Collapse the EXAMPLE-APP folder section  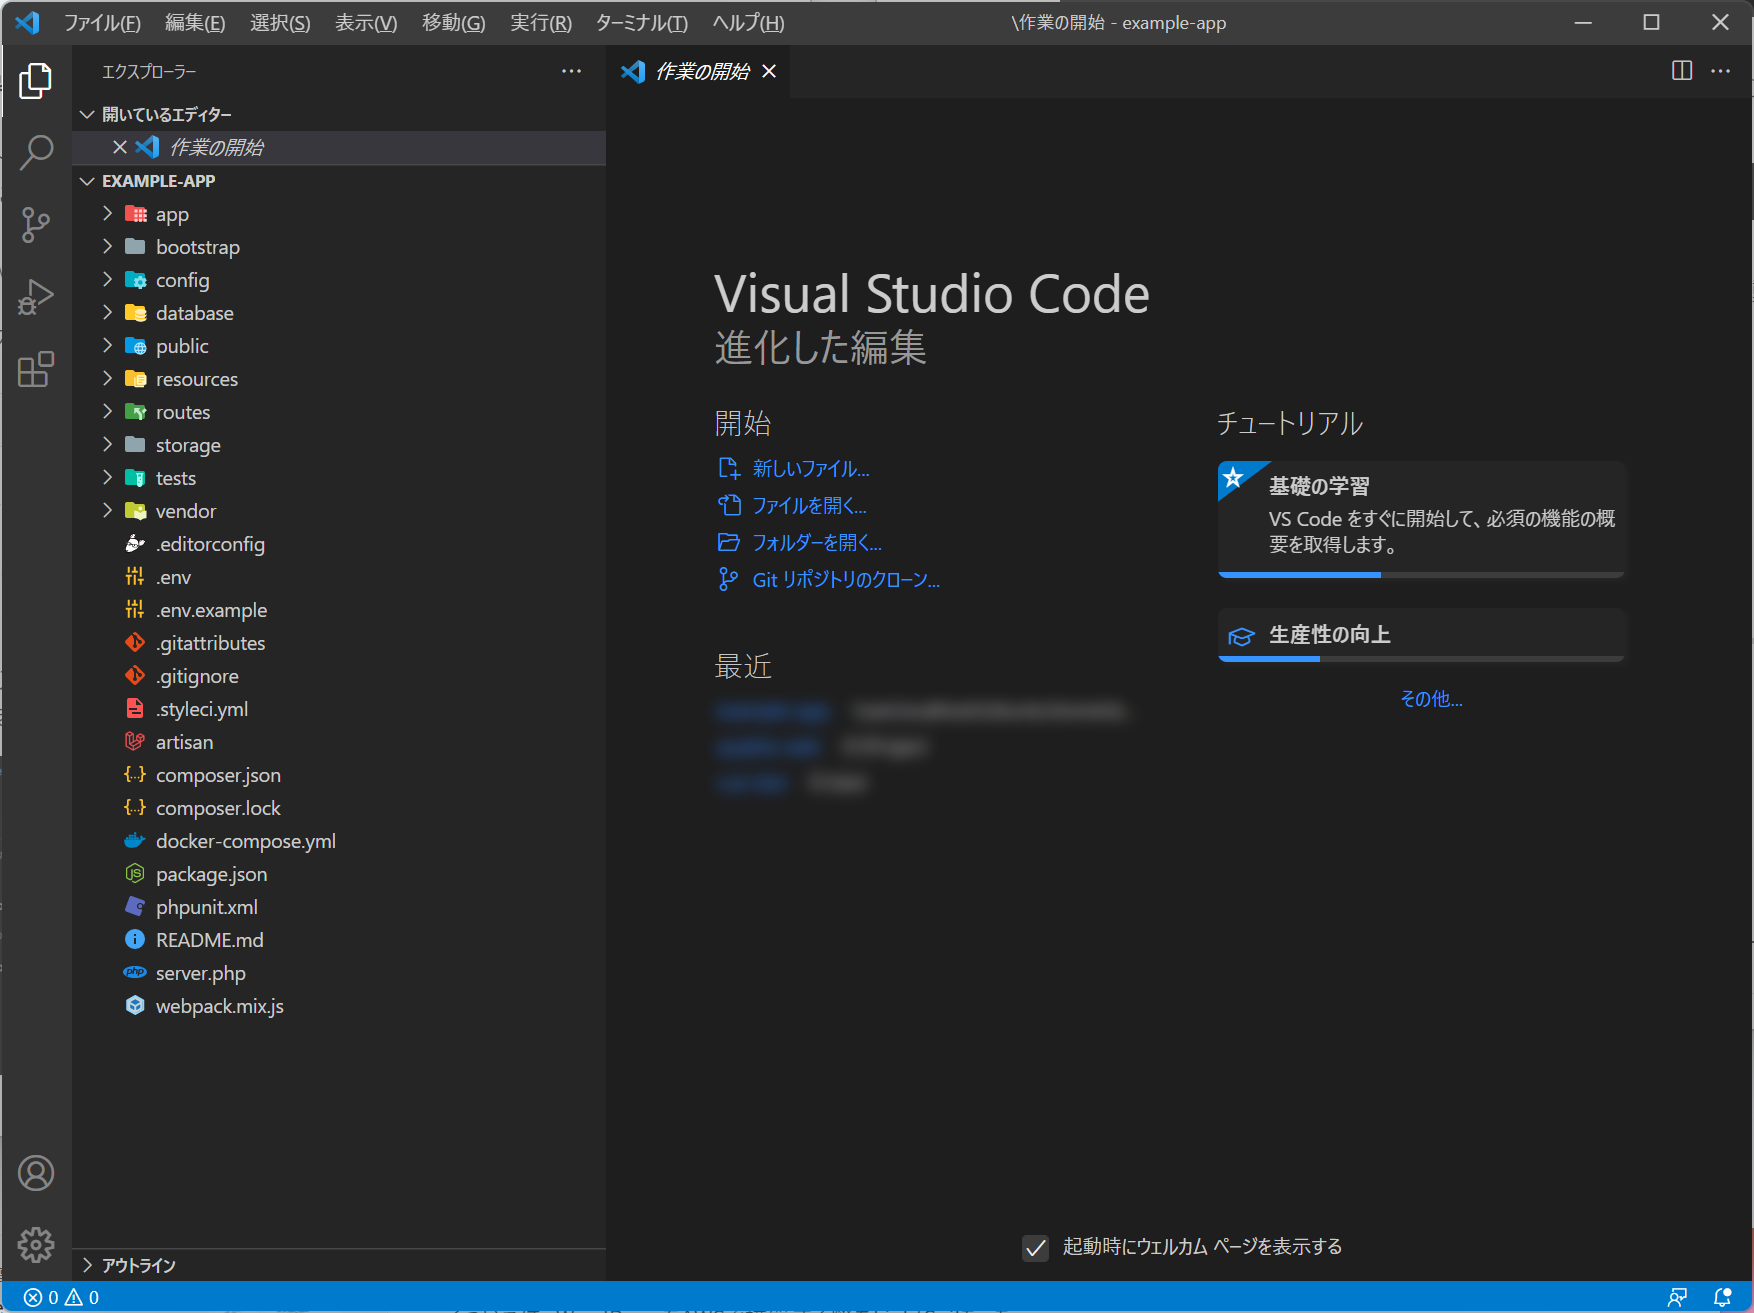(x=87, y=181)
